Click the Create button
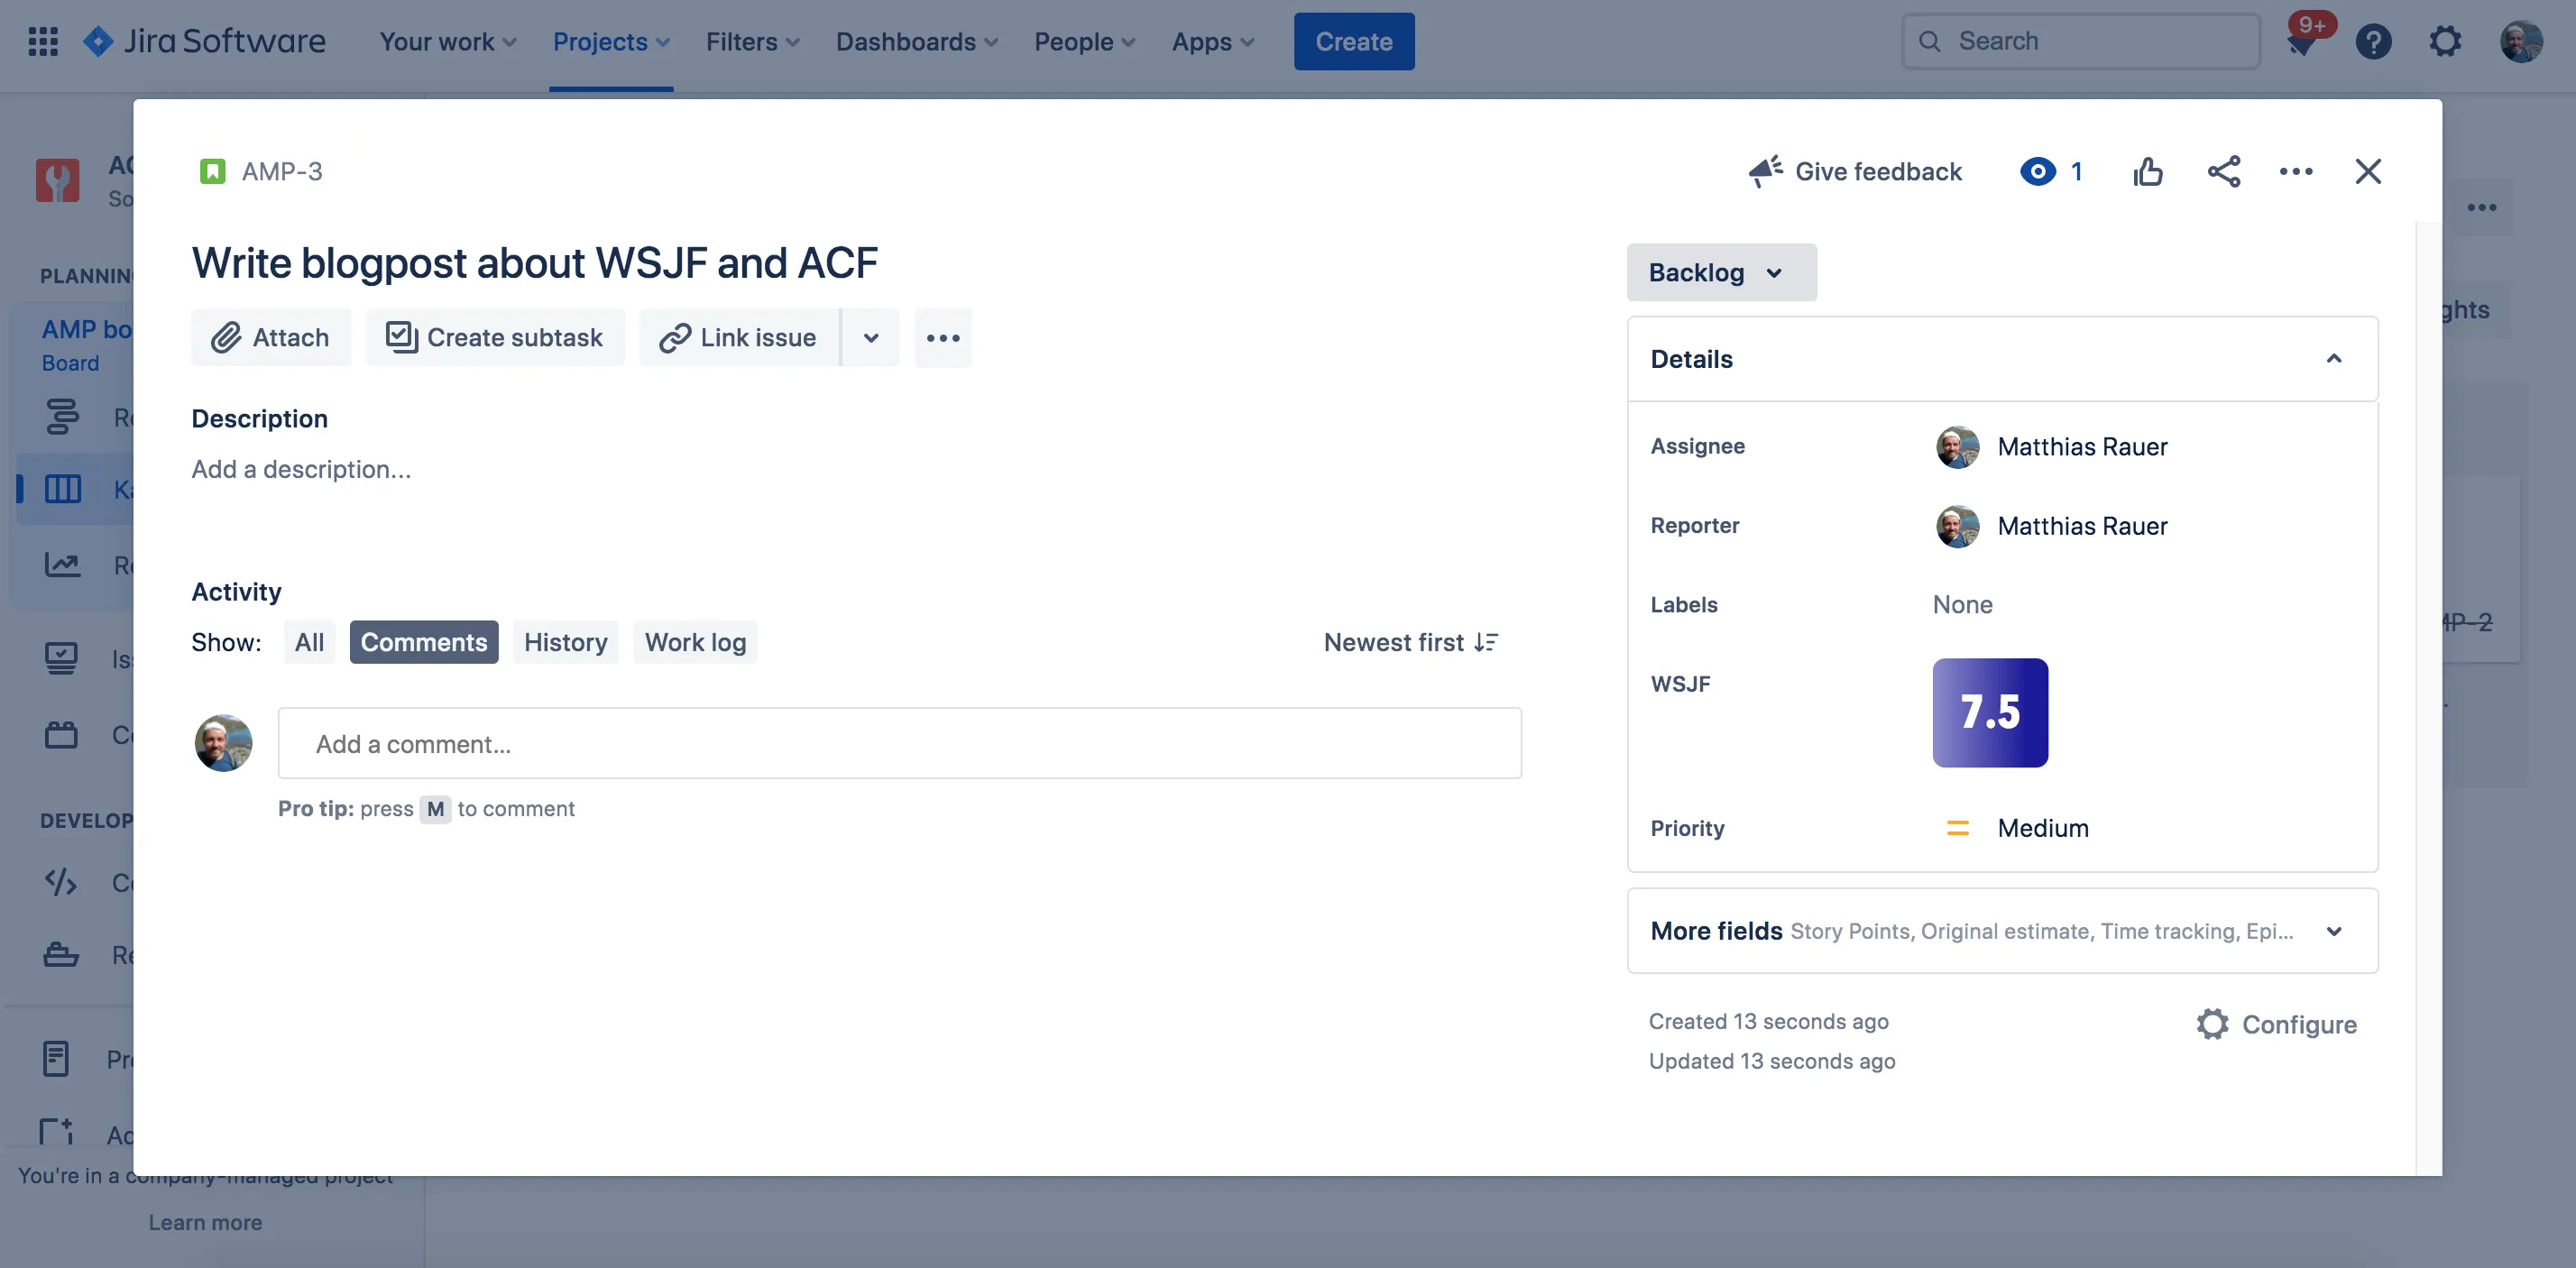The image size is (2576, 1268). click(1354, 41)
